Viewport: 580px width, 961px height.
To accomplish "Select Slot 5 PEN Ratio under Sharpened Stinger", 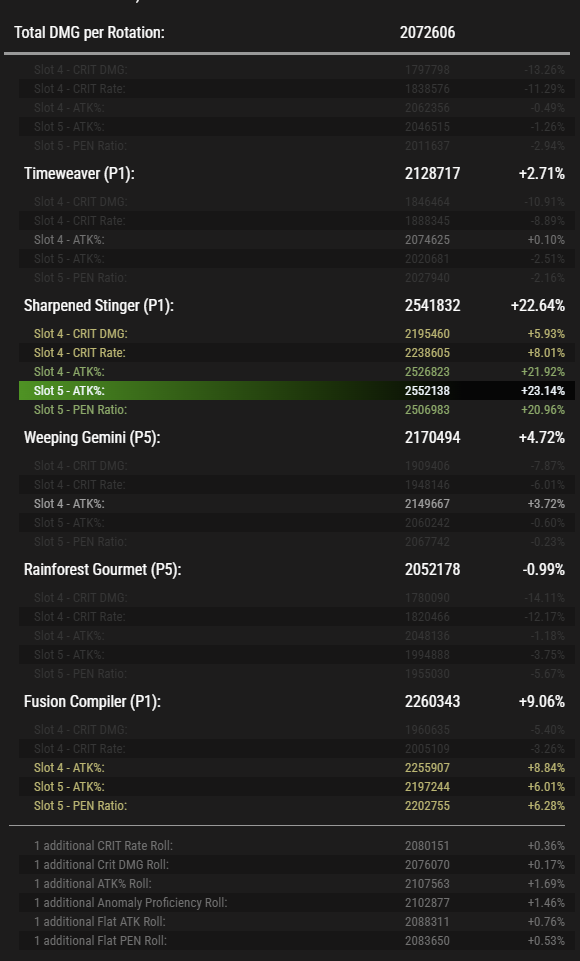I will click(x=297, y=409).
